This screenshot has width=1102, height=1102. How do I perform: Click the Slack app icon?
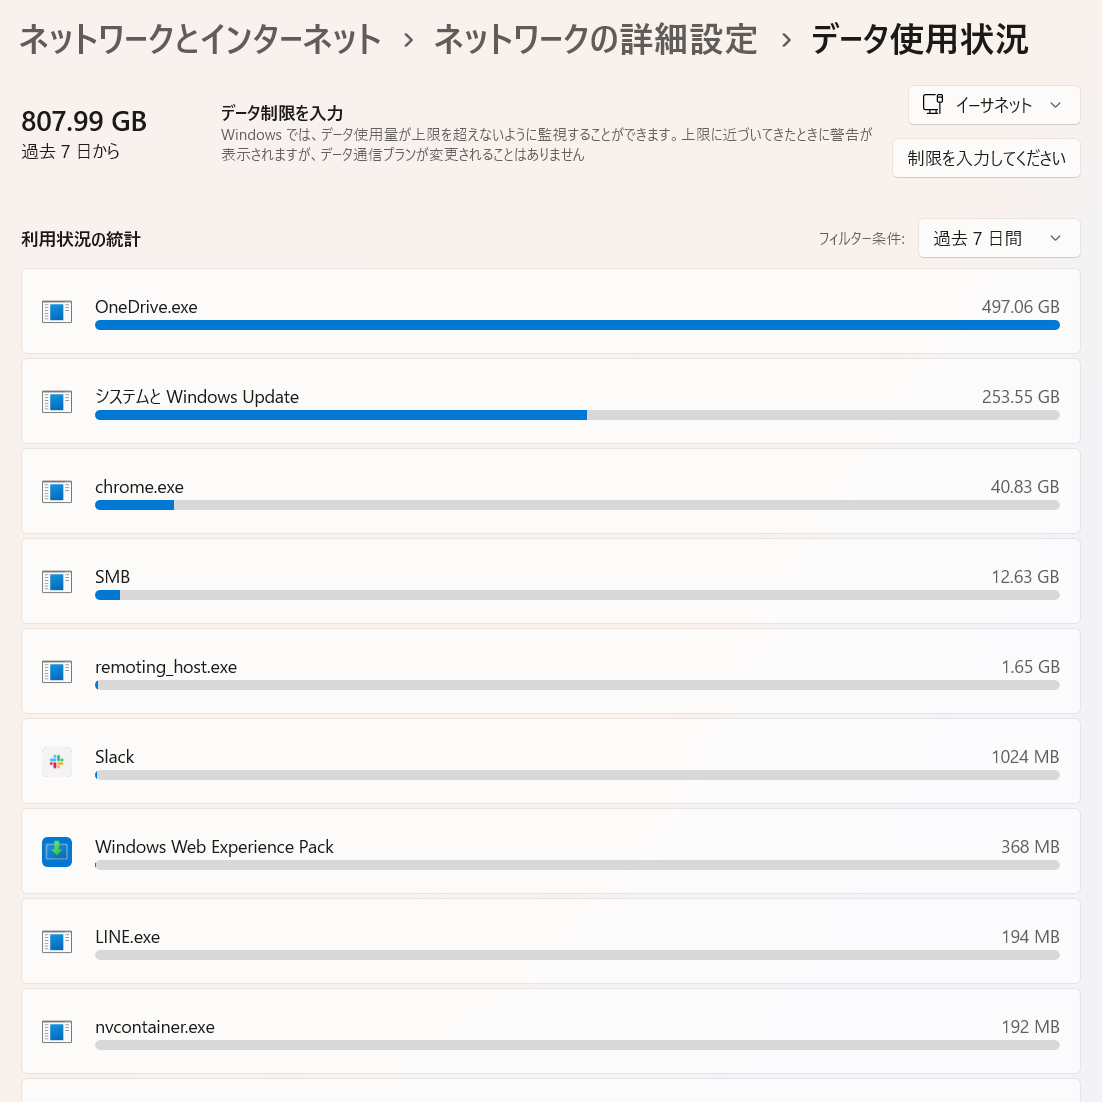pyautogui.click(x=57, y=761)
